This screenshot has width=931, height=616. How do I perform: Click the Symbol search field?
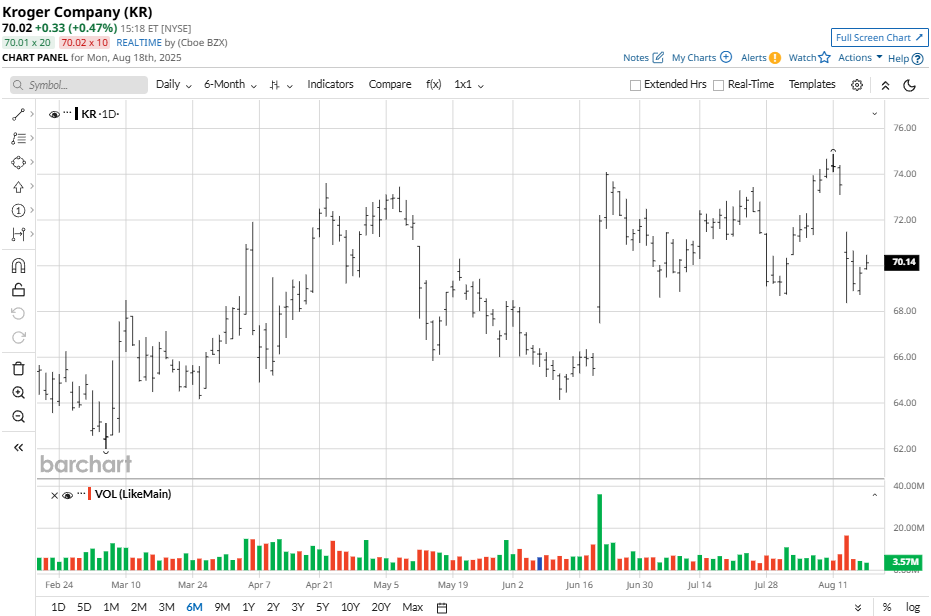(79, 85)
